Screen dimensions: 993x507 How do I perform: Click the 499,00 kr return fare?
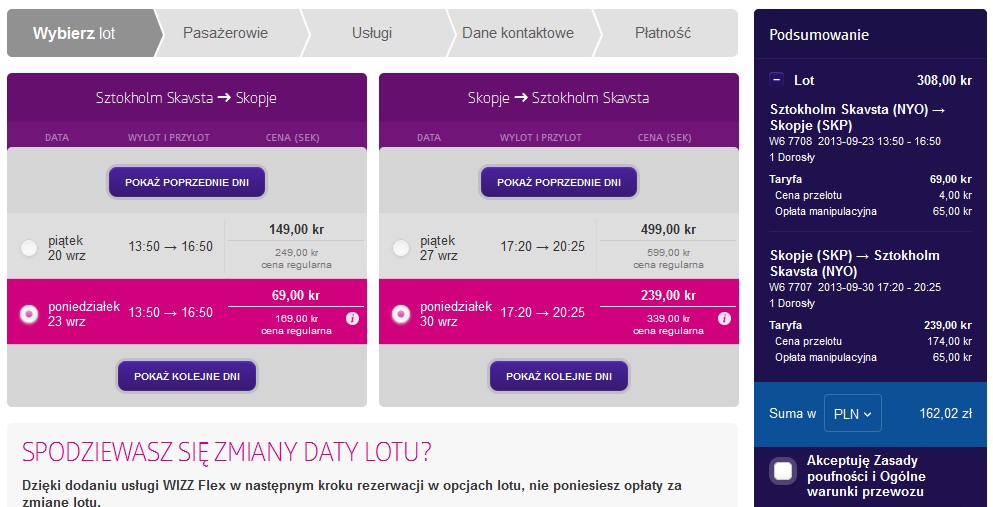coord(668,230)
